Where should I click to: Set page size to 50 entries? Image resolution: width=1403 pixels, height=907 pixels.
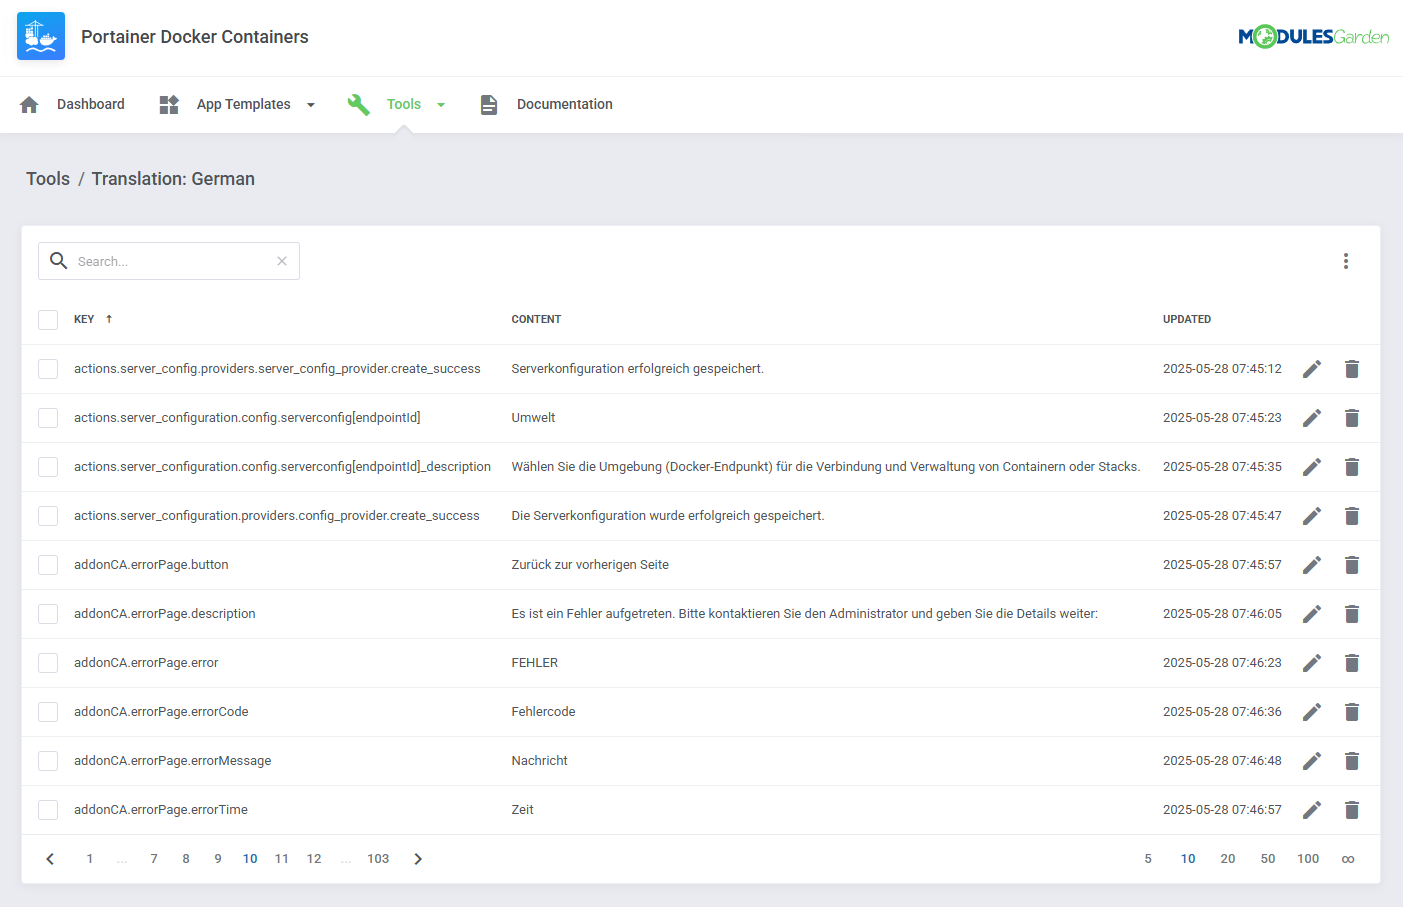point(1268,858)
